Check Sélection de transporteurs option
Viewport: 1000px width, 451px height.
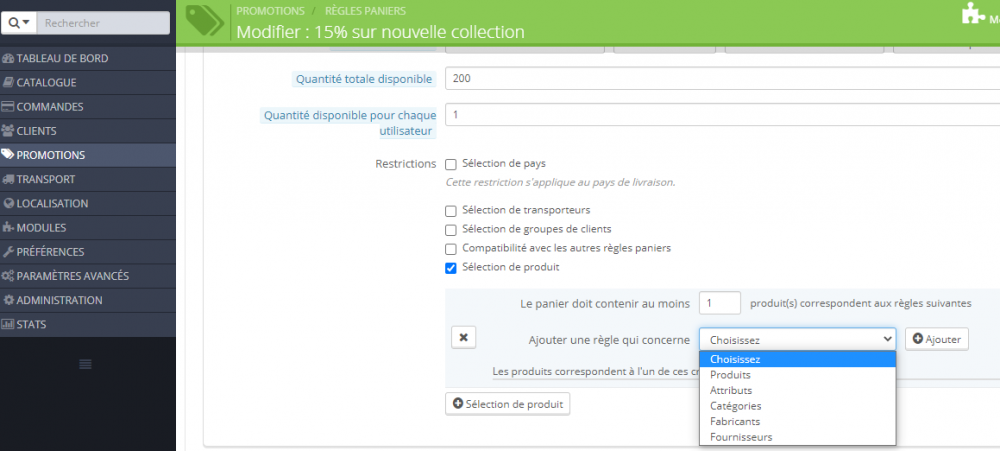point(451,211)
